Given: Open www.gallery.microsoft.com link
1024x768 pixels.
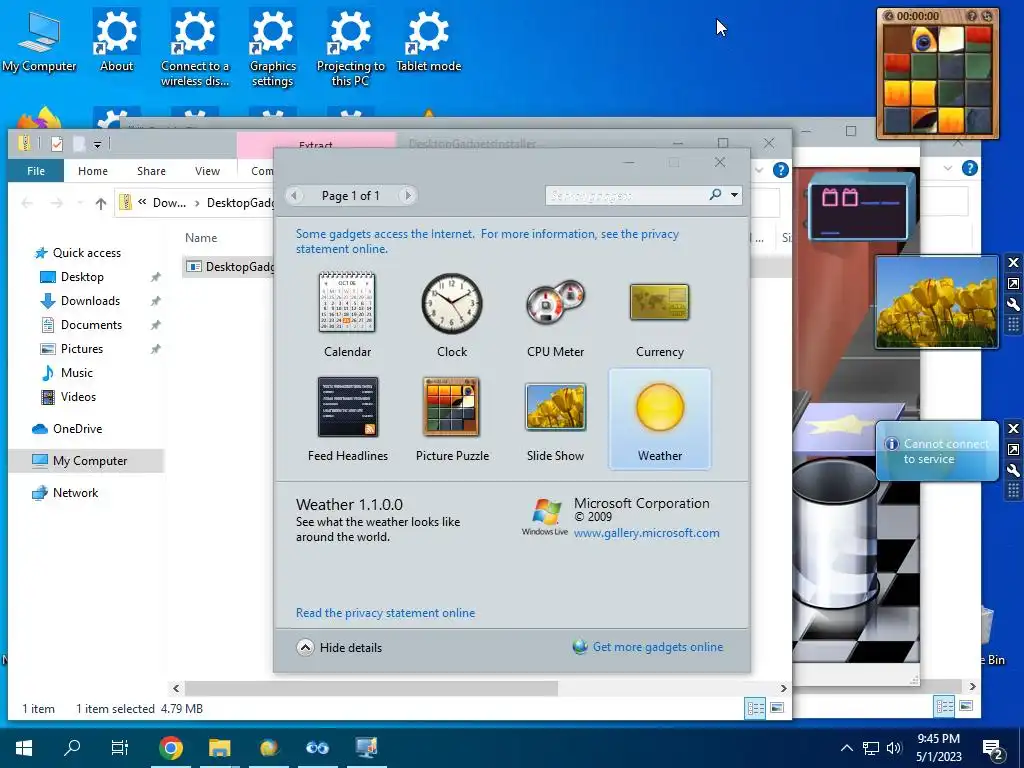Looking at the screenshot, I should point(647,533).
